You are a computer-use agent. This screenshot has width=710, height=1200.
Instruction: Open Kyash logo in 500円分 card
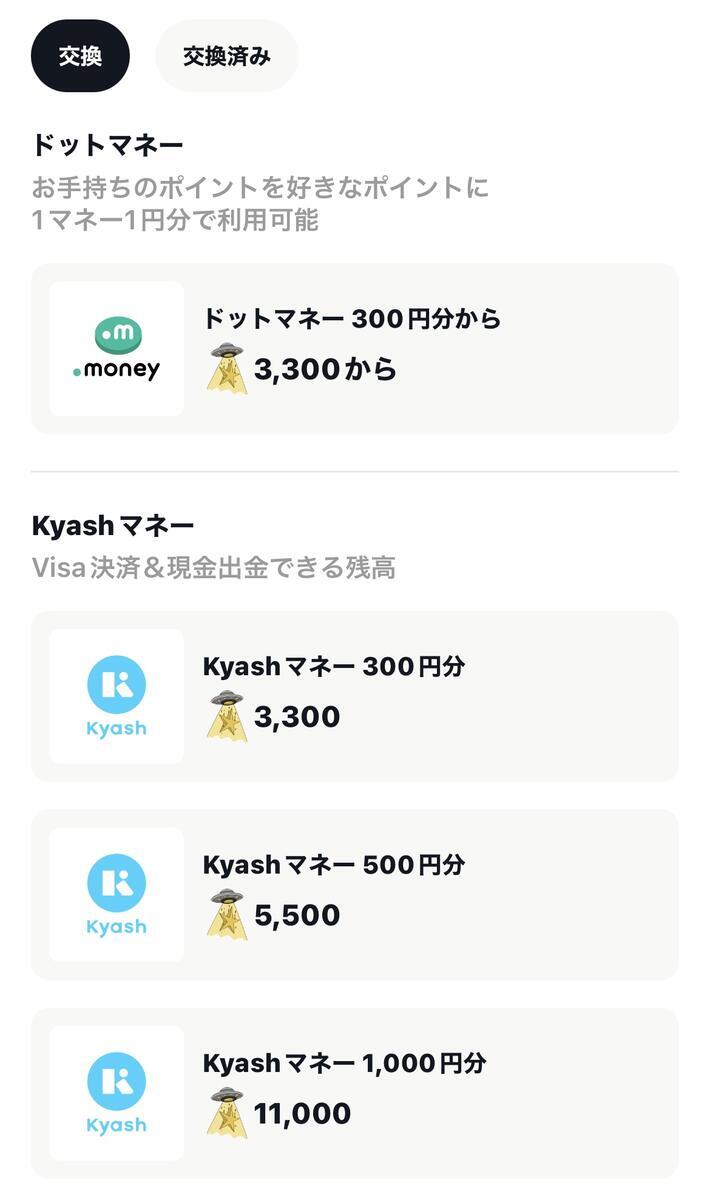117,895
